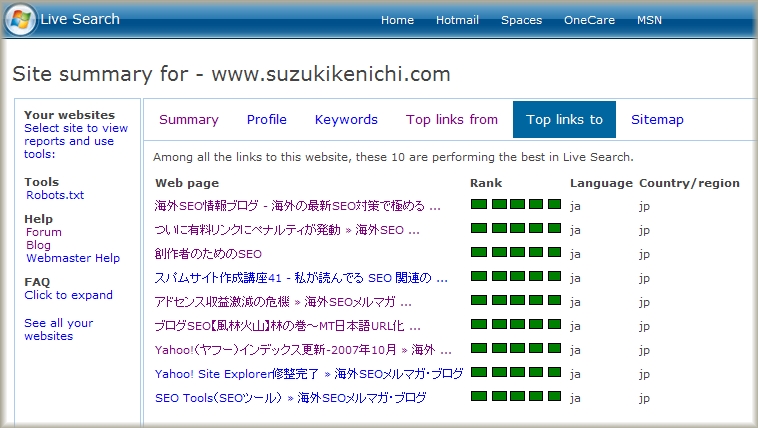758x428 pixels.
Task: Open the Yahoo! Site Explorer修整完了 link
Action: click(x=309, y=374)
